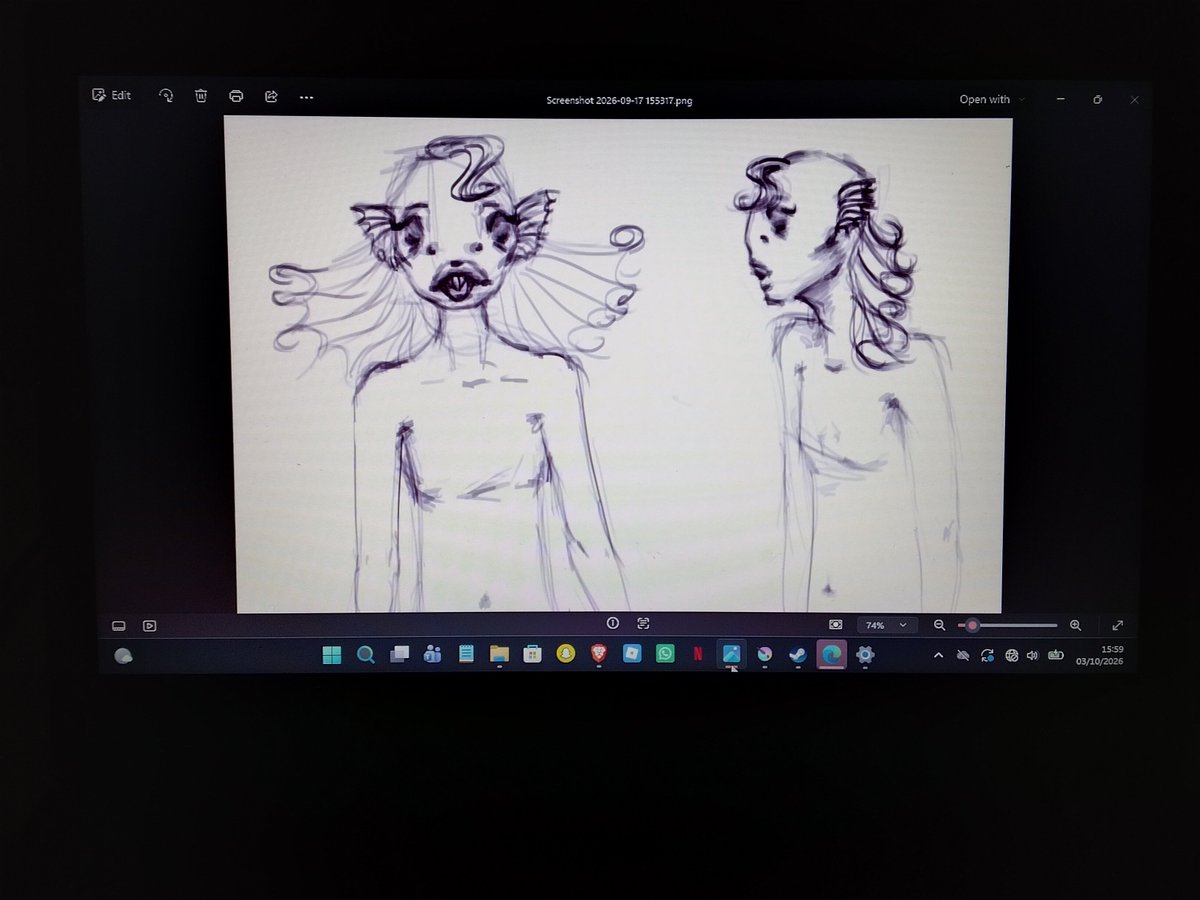Image resolution: width=1200 pixels, height=900 pixels.
Task: Click the volume speaker tray icon
Action: point(1031,656)
